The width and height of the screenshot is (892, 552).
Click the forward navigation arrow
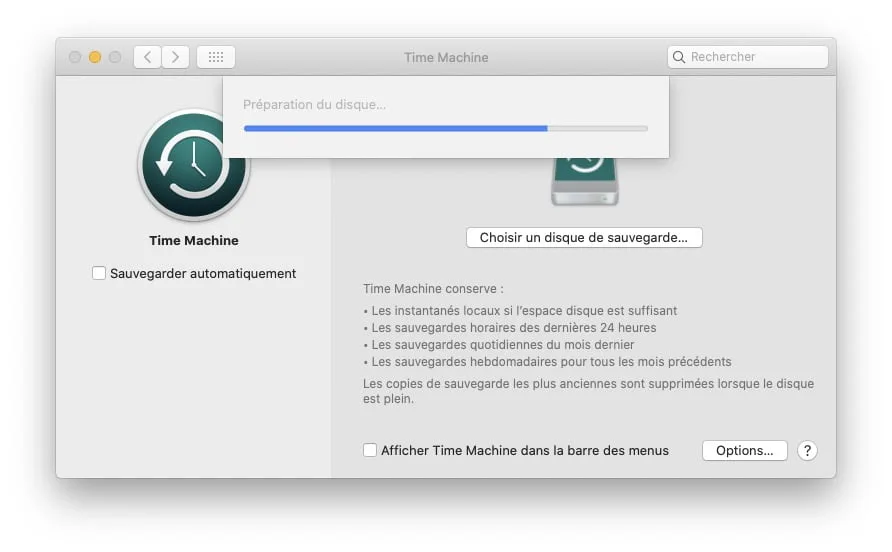(x=175, y=57)
